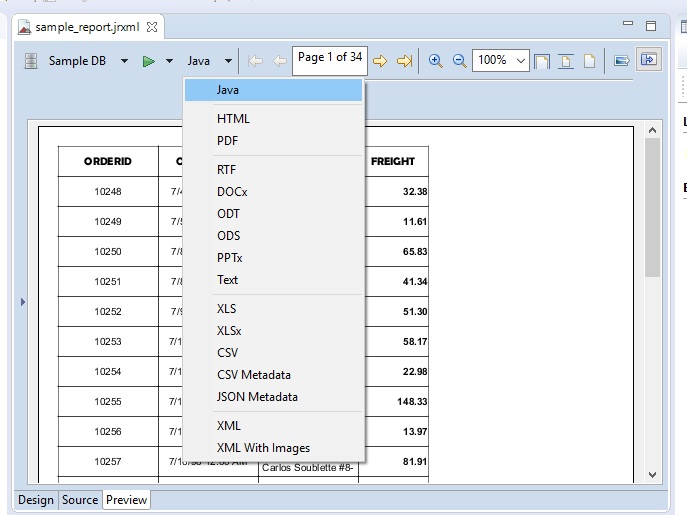This screenshot has width=687, height=515.
Task: Click order ID 10256 cell
Action: click(108, 432)
